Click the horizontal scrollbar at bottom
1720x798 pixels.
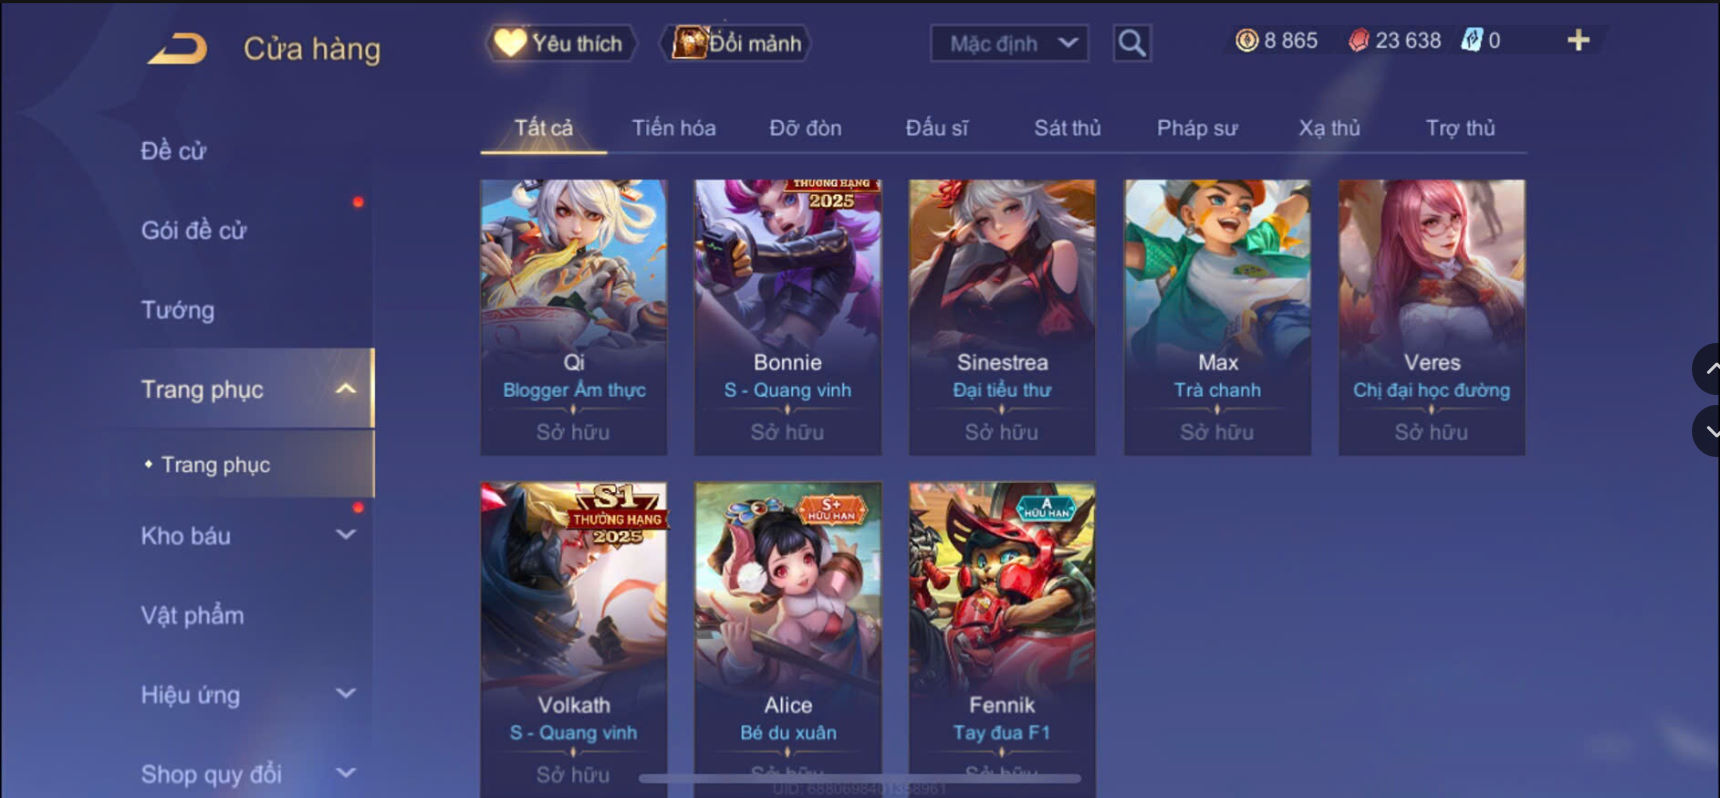pyautogui.click(x=860, y=778)
